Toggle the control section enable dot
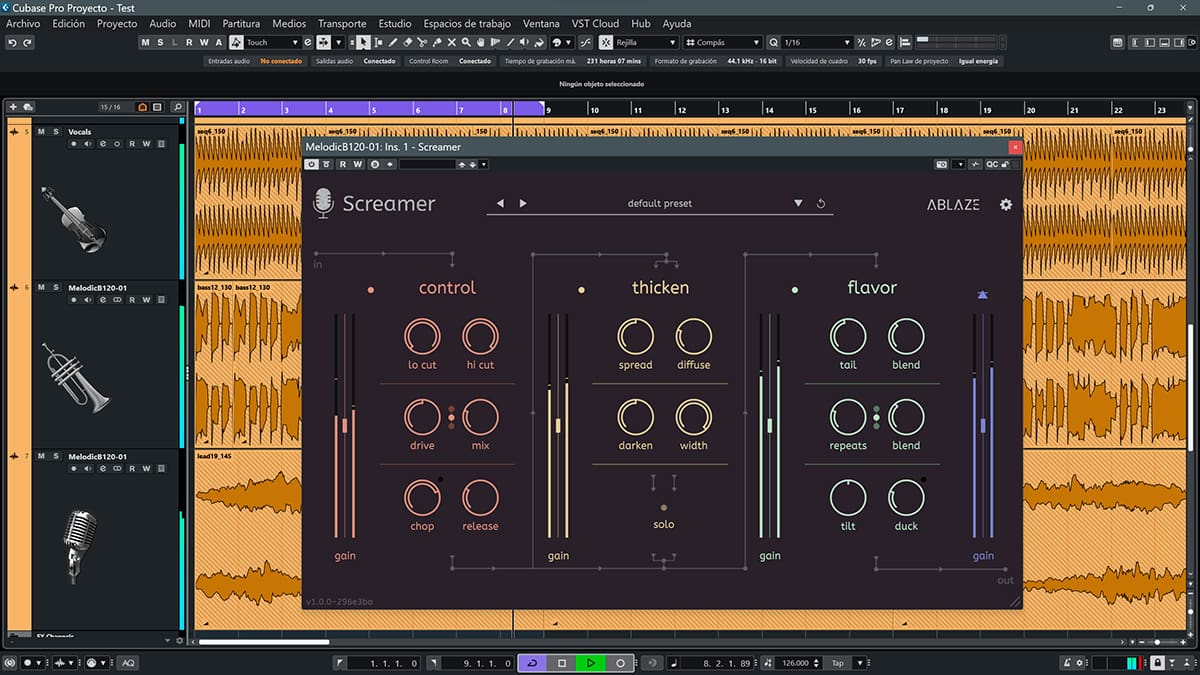 coord(371,290)
